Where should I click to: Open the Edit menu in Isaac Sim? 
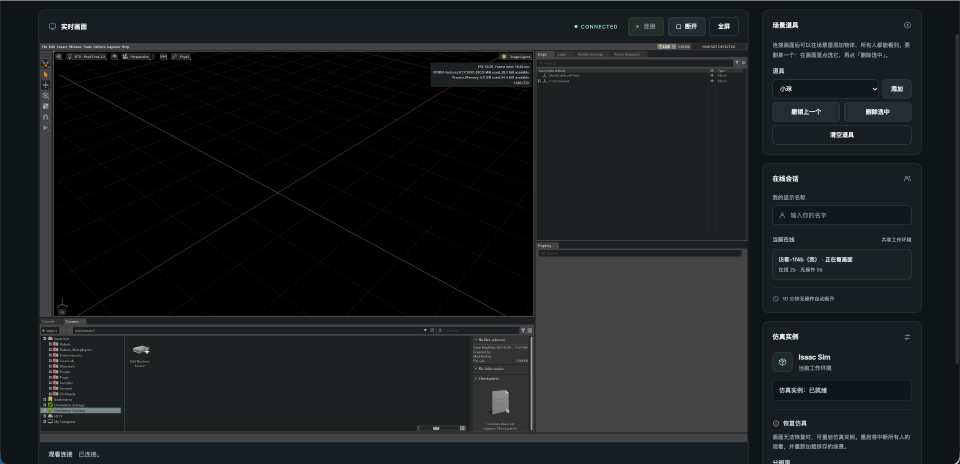[52, 47]
